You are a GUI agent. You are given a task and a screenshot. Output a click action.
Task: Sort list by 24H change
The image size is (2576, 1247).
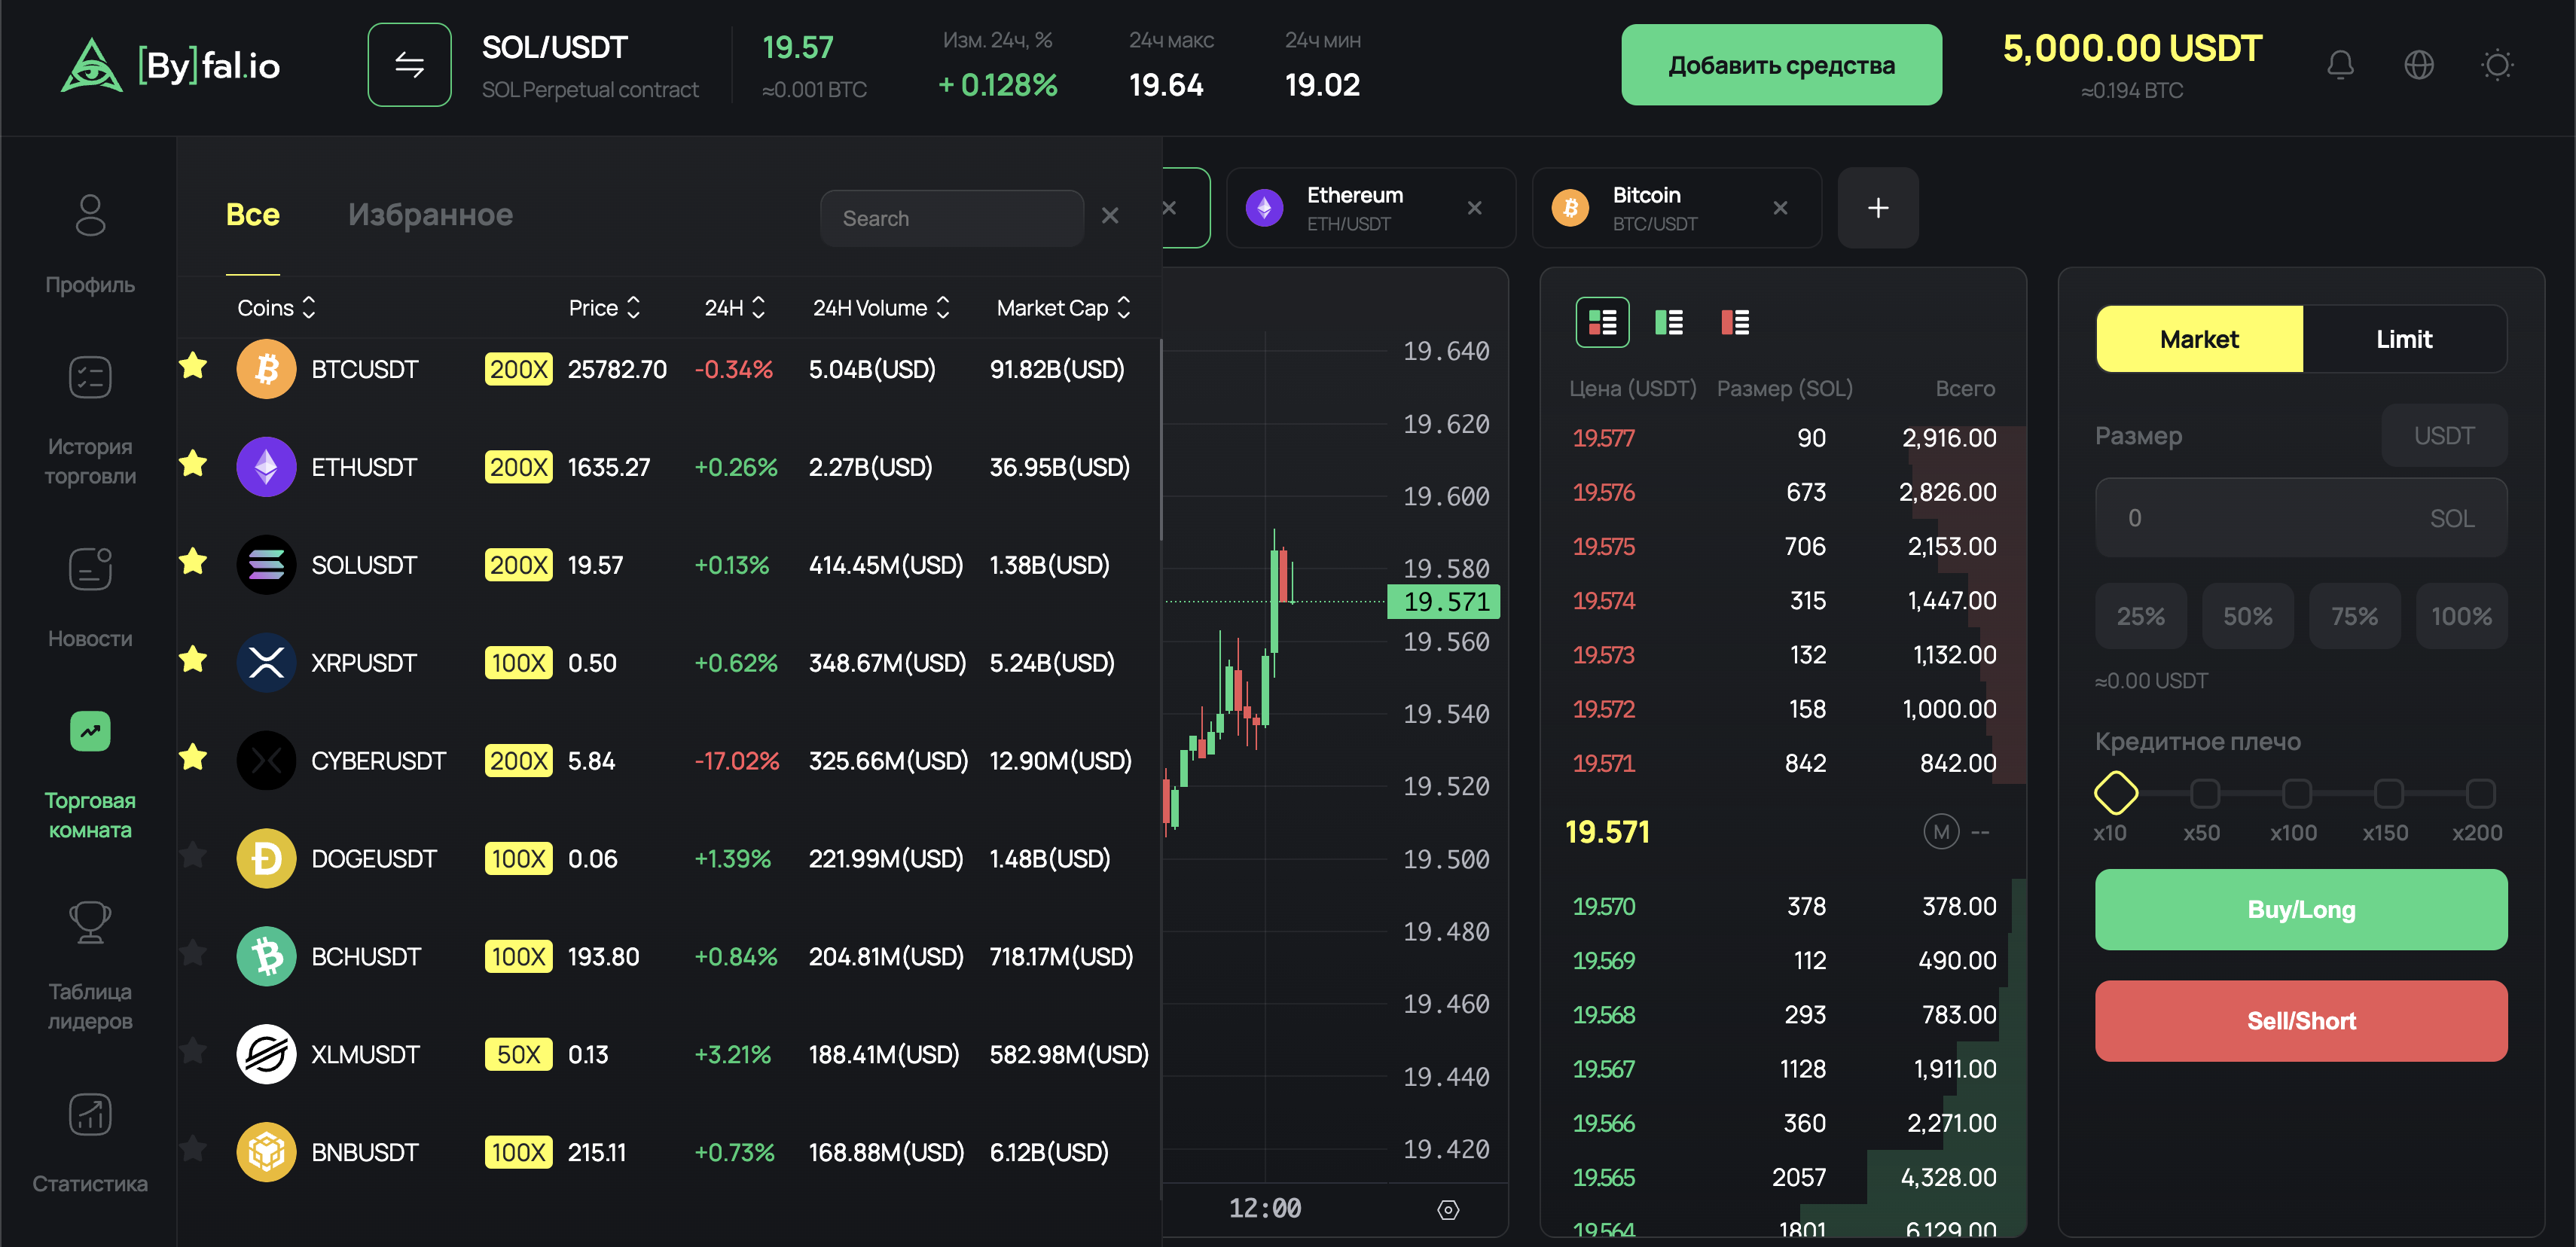[x=735, y=308]
